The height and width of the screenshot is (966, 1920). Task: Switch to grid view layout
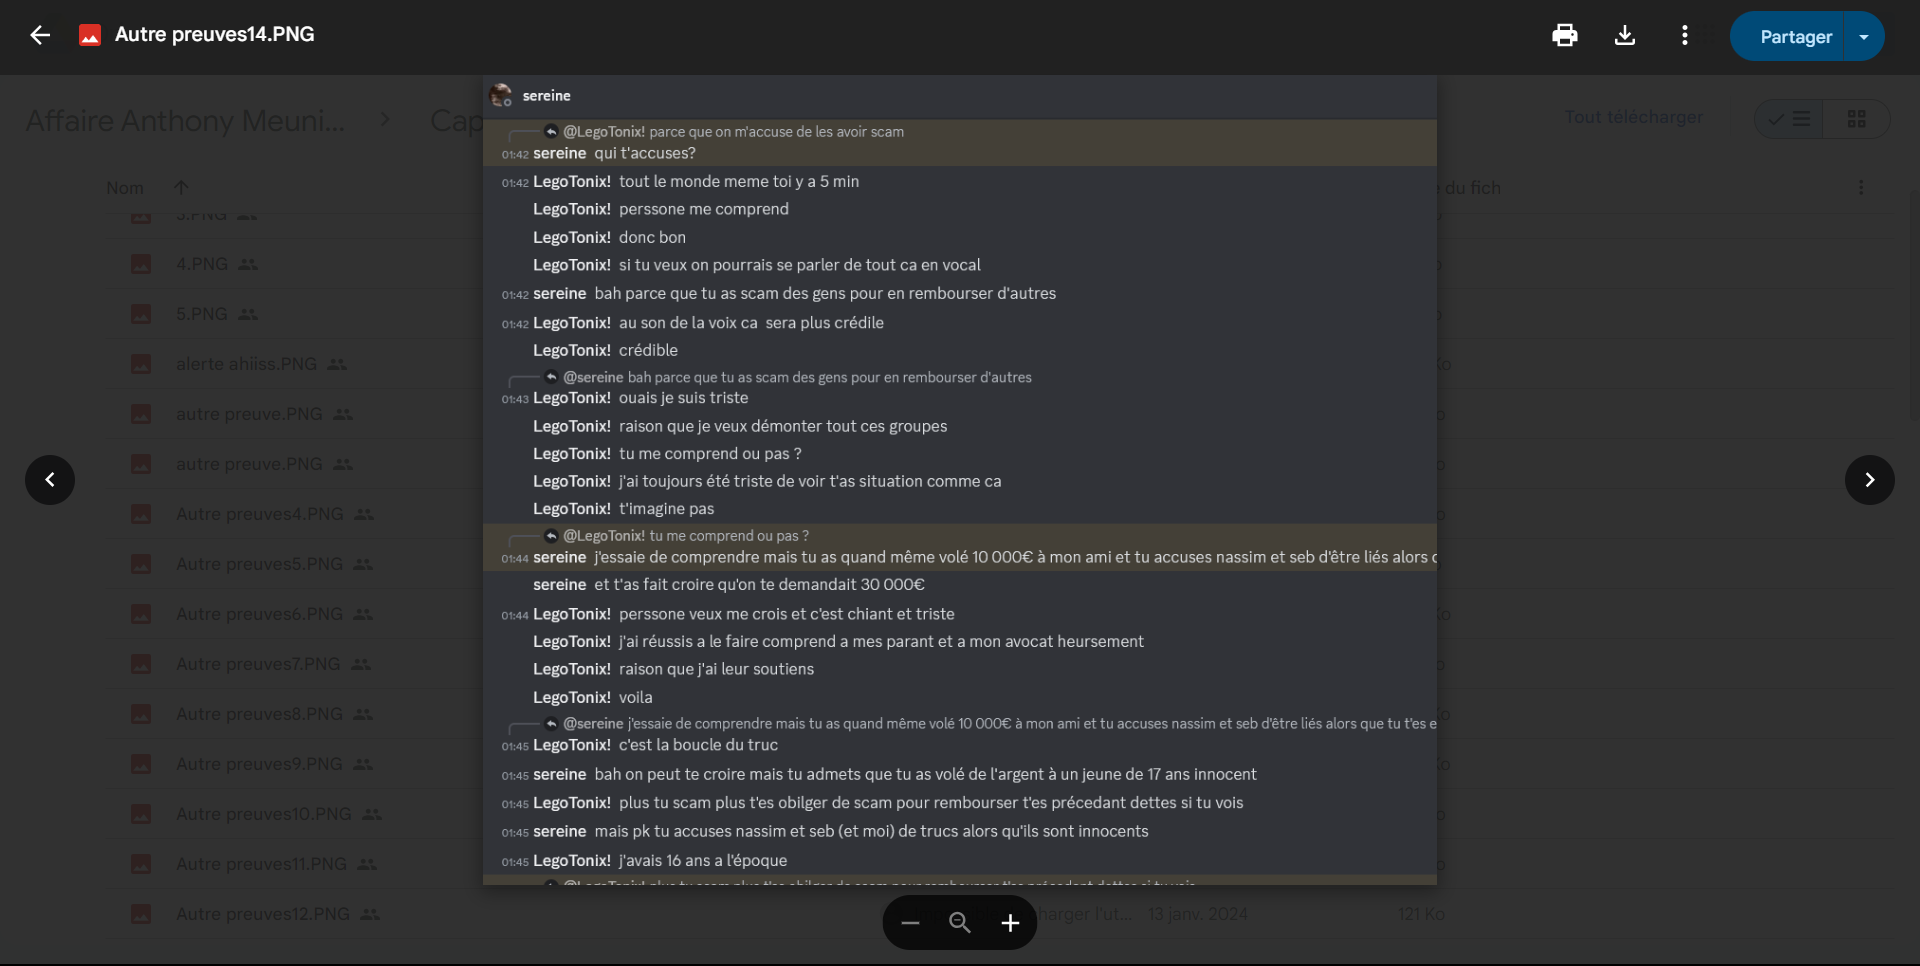[x=1857, y=119]
